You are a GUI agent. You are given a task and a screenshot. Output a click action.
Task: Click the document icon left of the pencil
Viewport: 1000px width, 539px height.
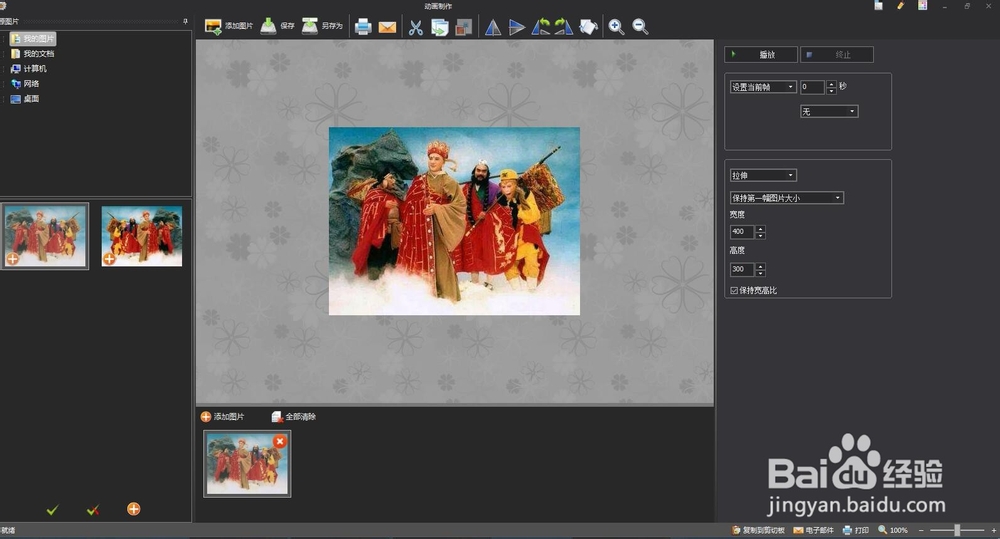click(879, 5)
